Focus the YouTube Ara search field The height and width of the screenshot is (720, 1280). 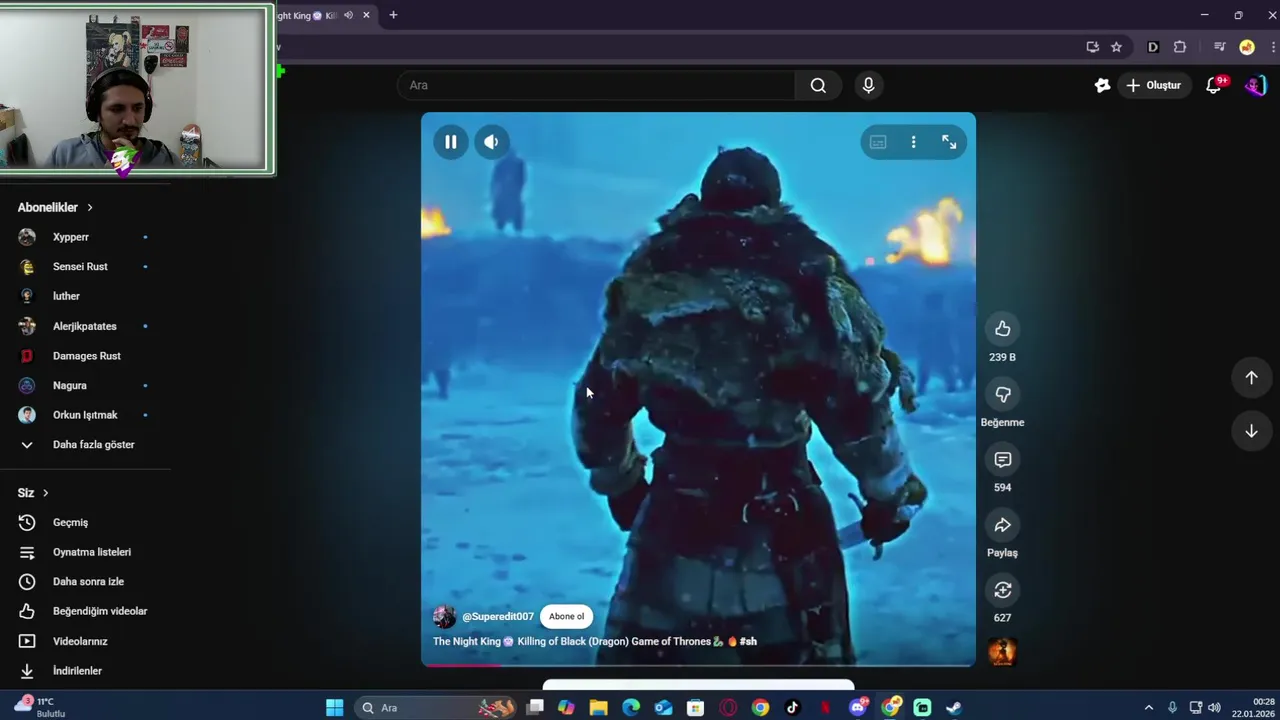click(x=596, y=85)
